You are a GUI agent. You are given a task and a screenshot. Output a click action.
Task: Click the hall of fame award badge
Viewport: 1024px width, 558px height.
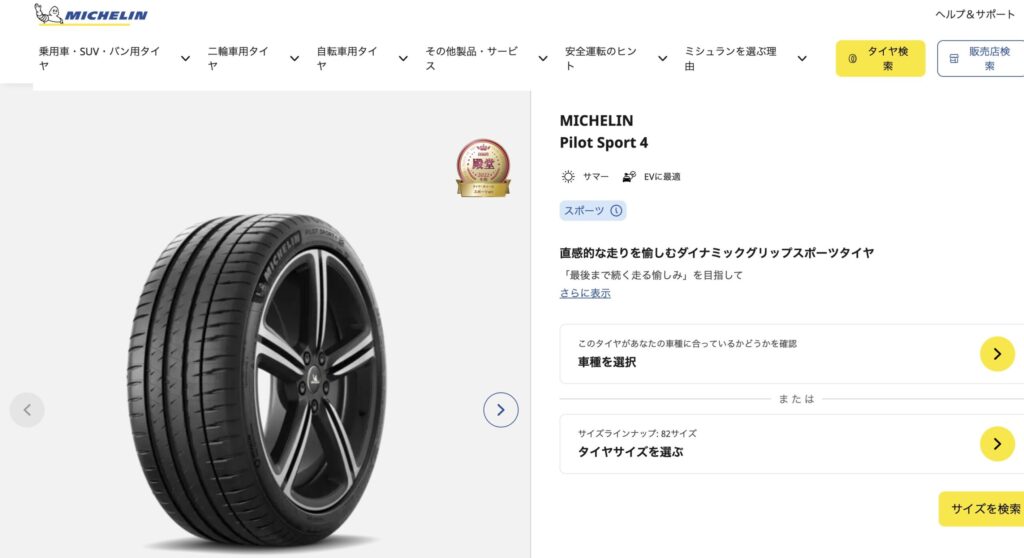[x=483, y=168]
